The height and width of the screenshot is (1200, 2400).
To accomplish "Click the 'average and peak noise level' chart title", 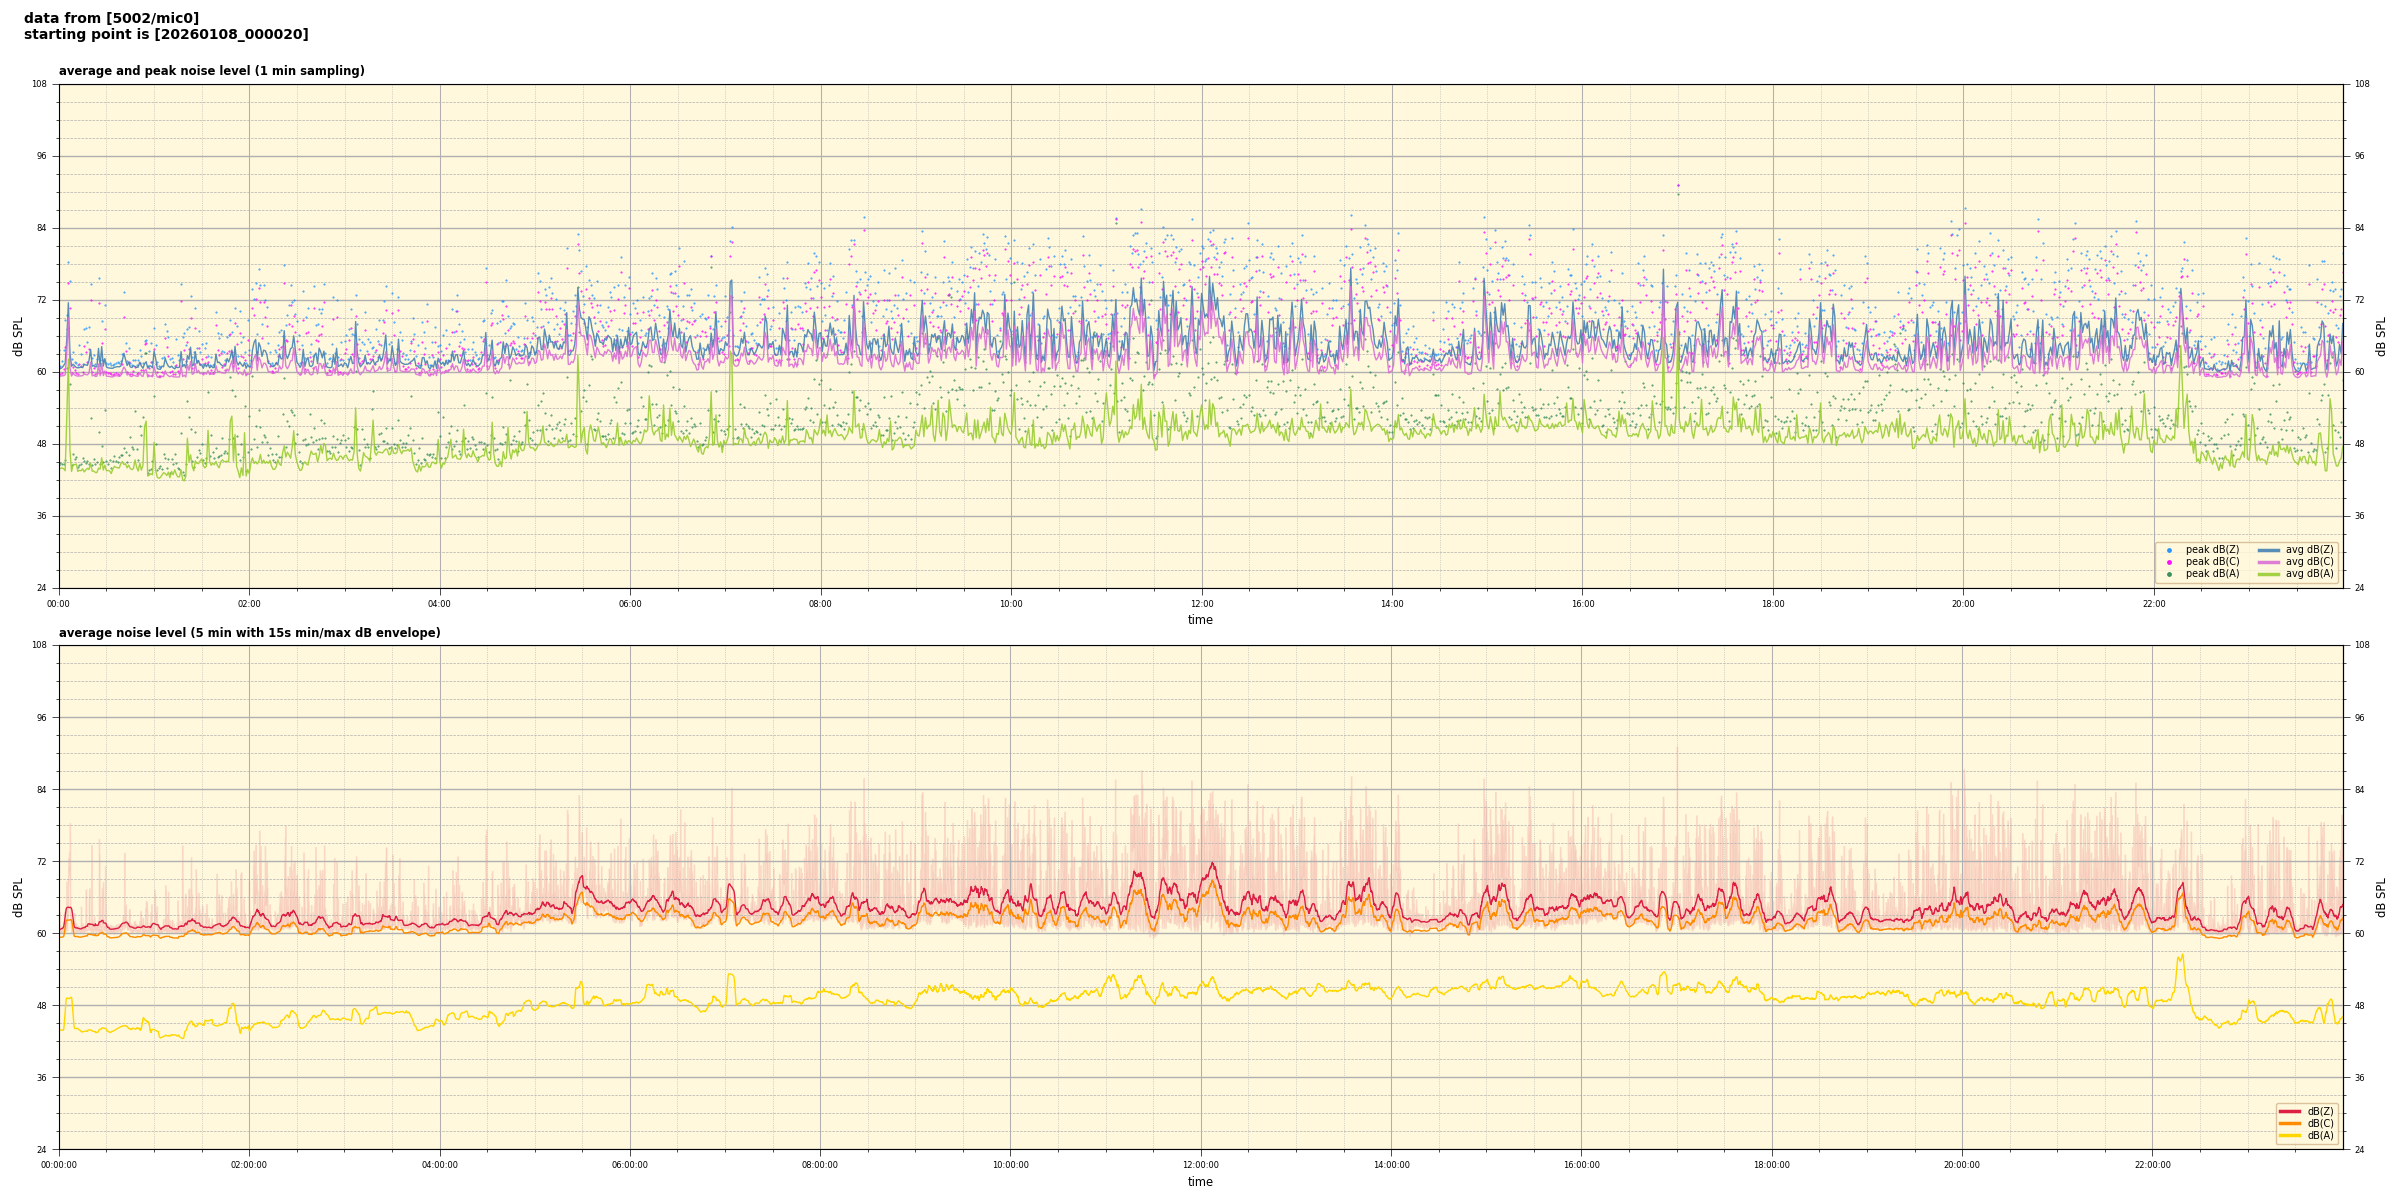I will [211, 71].
